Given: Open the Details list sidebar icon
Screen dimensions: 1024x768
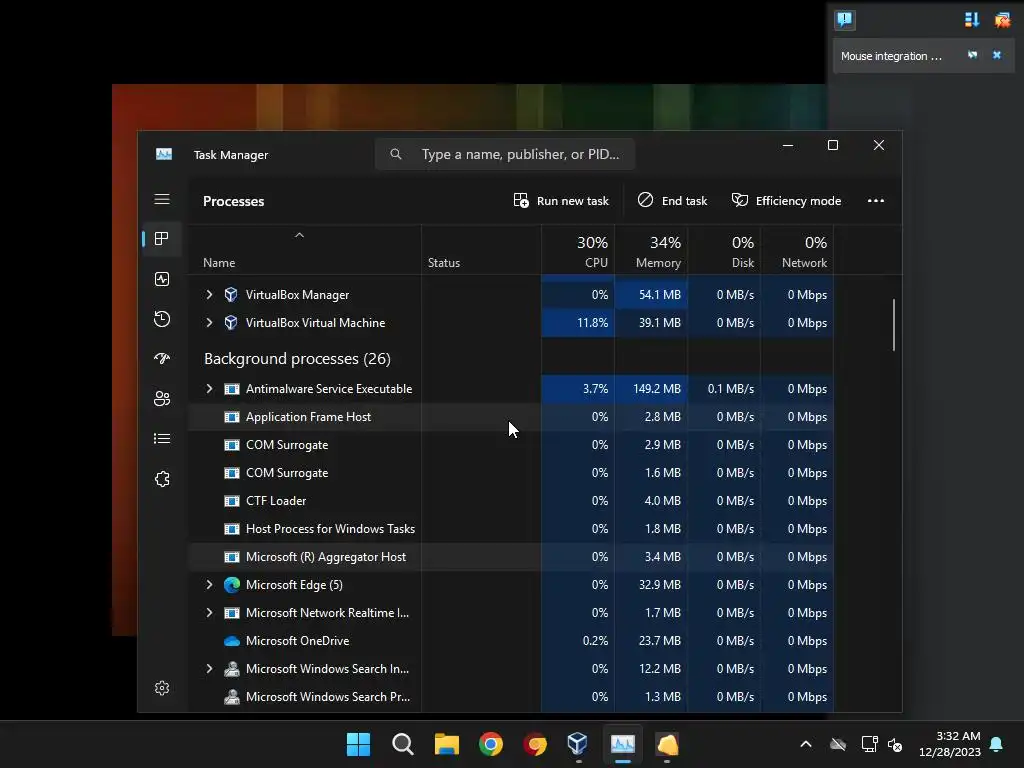Looking at the screenshot, I should click(162, 439).
